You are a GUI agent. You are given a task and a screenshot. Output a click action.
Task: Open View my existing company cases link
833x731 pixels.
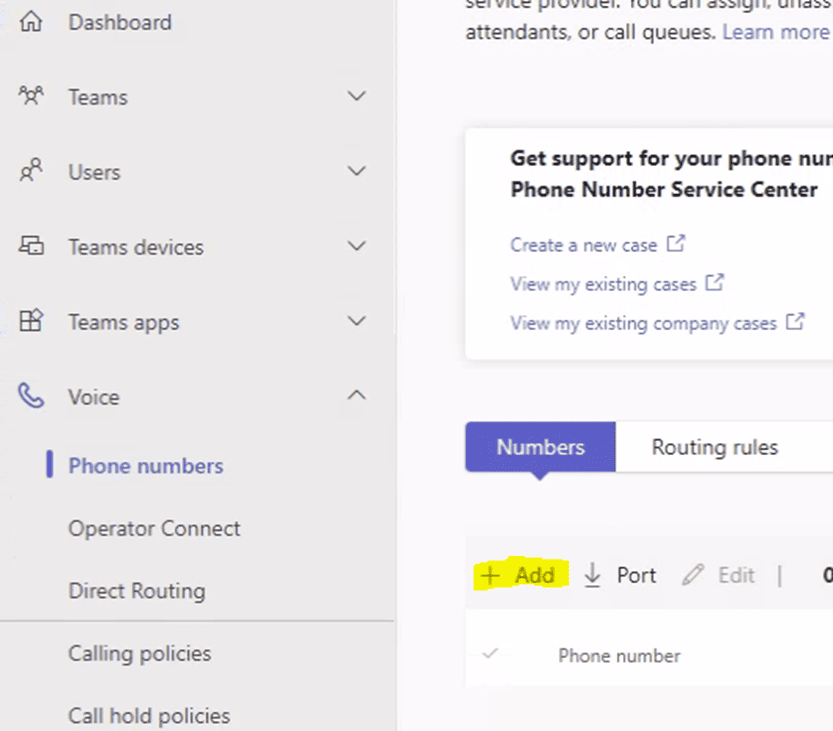(643, 323)
